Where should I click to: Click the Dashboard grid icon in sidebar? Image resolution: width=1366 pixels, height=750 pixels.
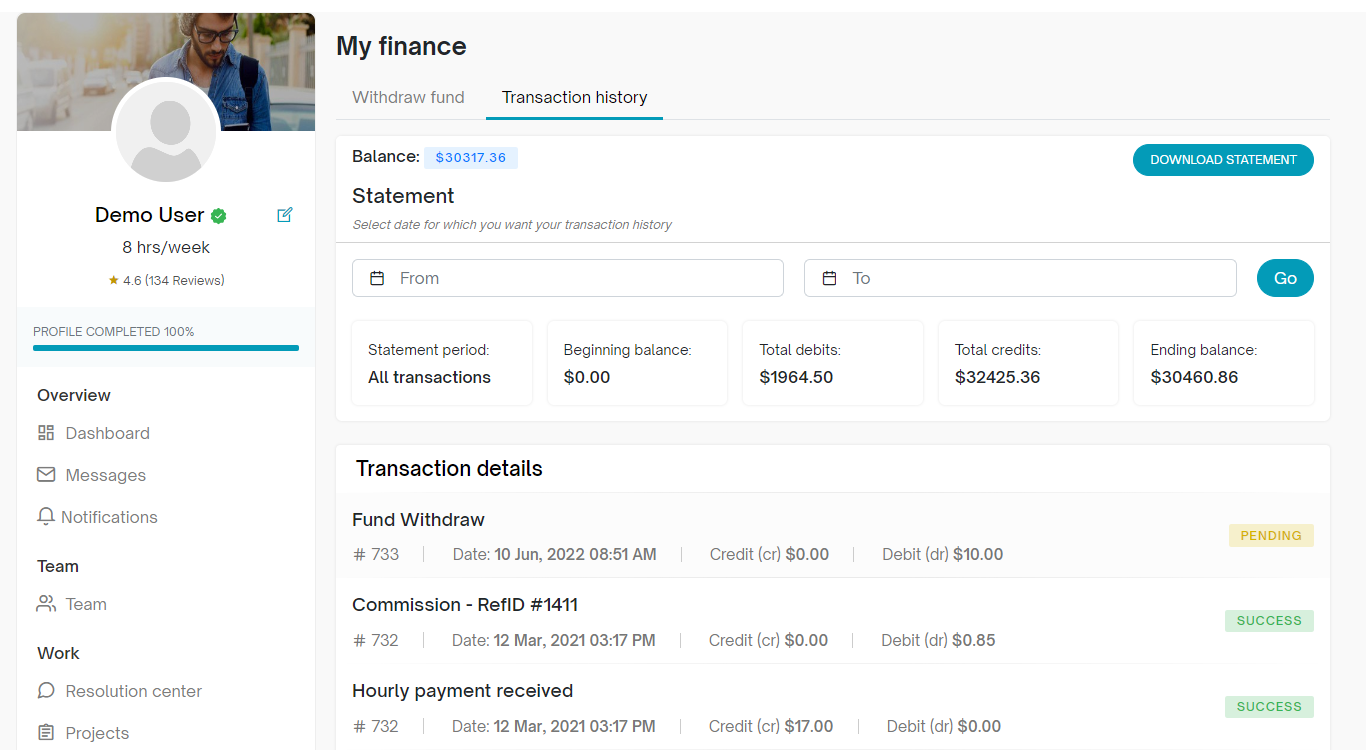[x=46, y=433]
